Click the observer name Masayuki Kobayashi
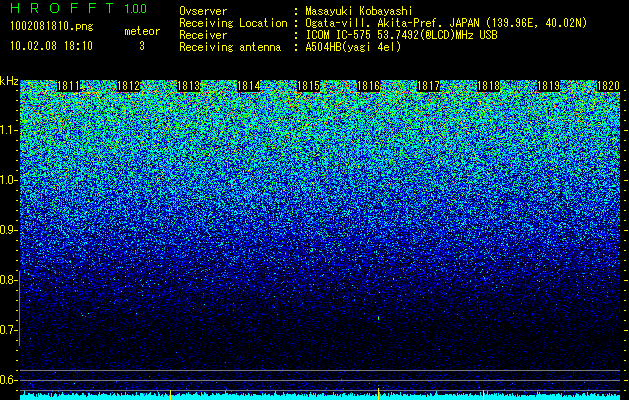Viewport: 629px width, 400px height. [x=359, y=11]
